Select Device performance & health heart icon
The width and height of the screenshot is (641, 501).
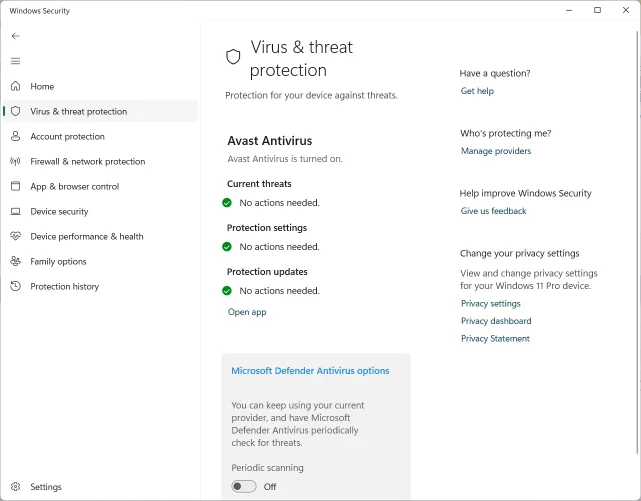click(16, 236)
